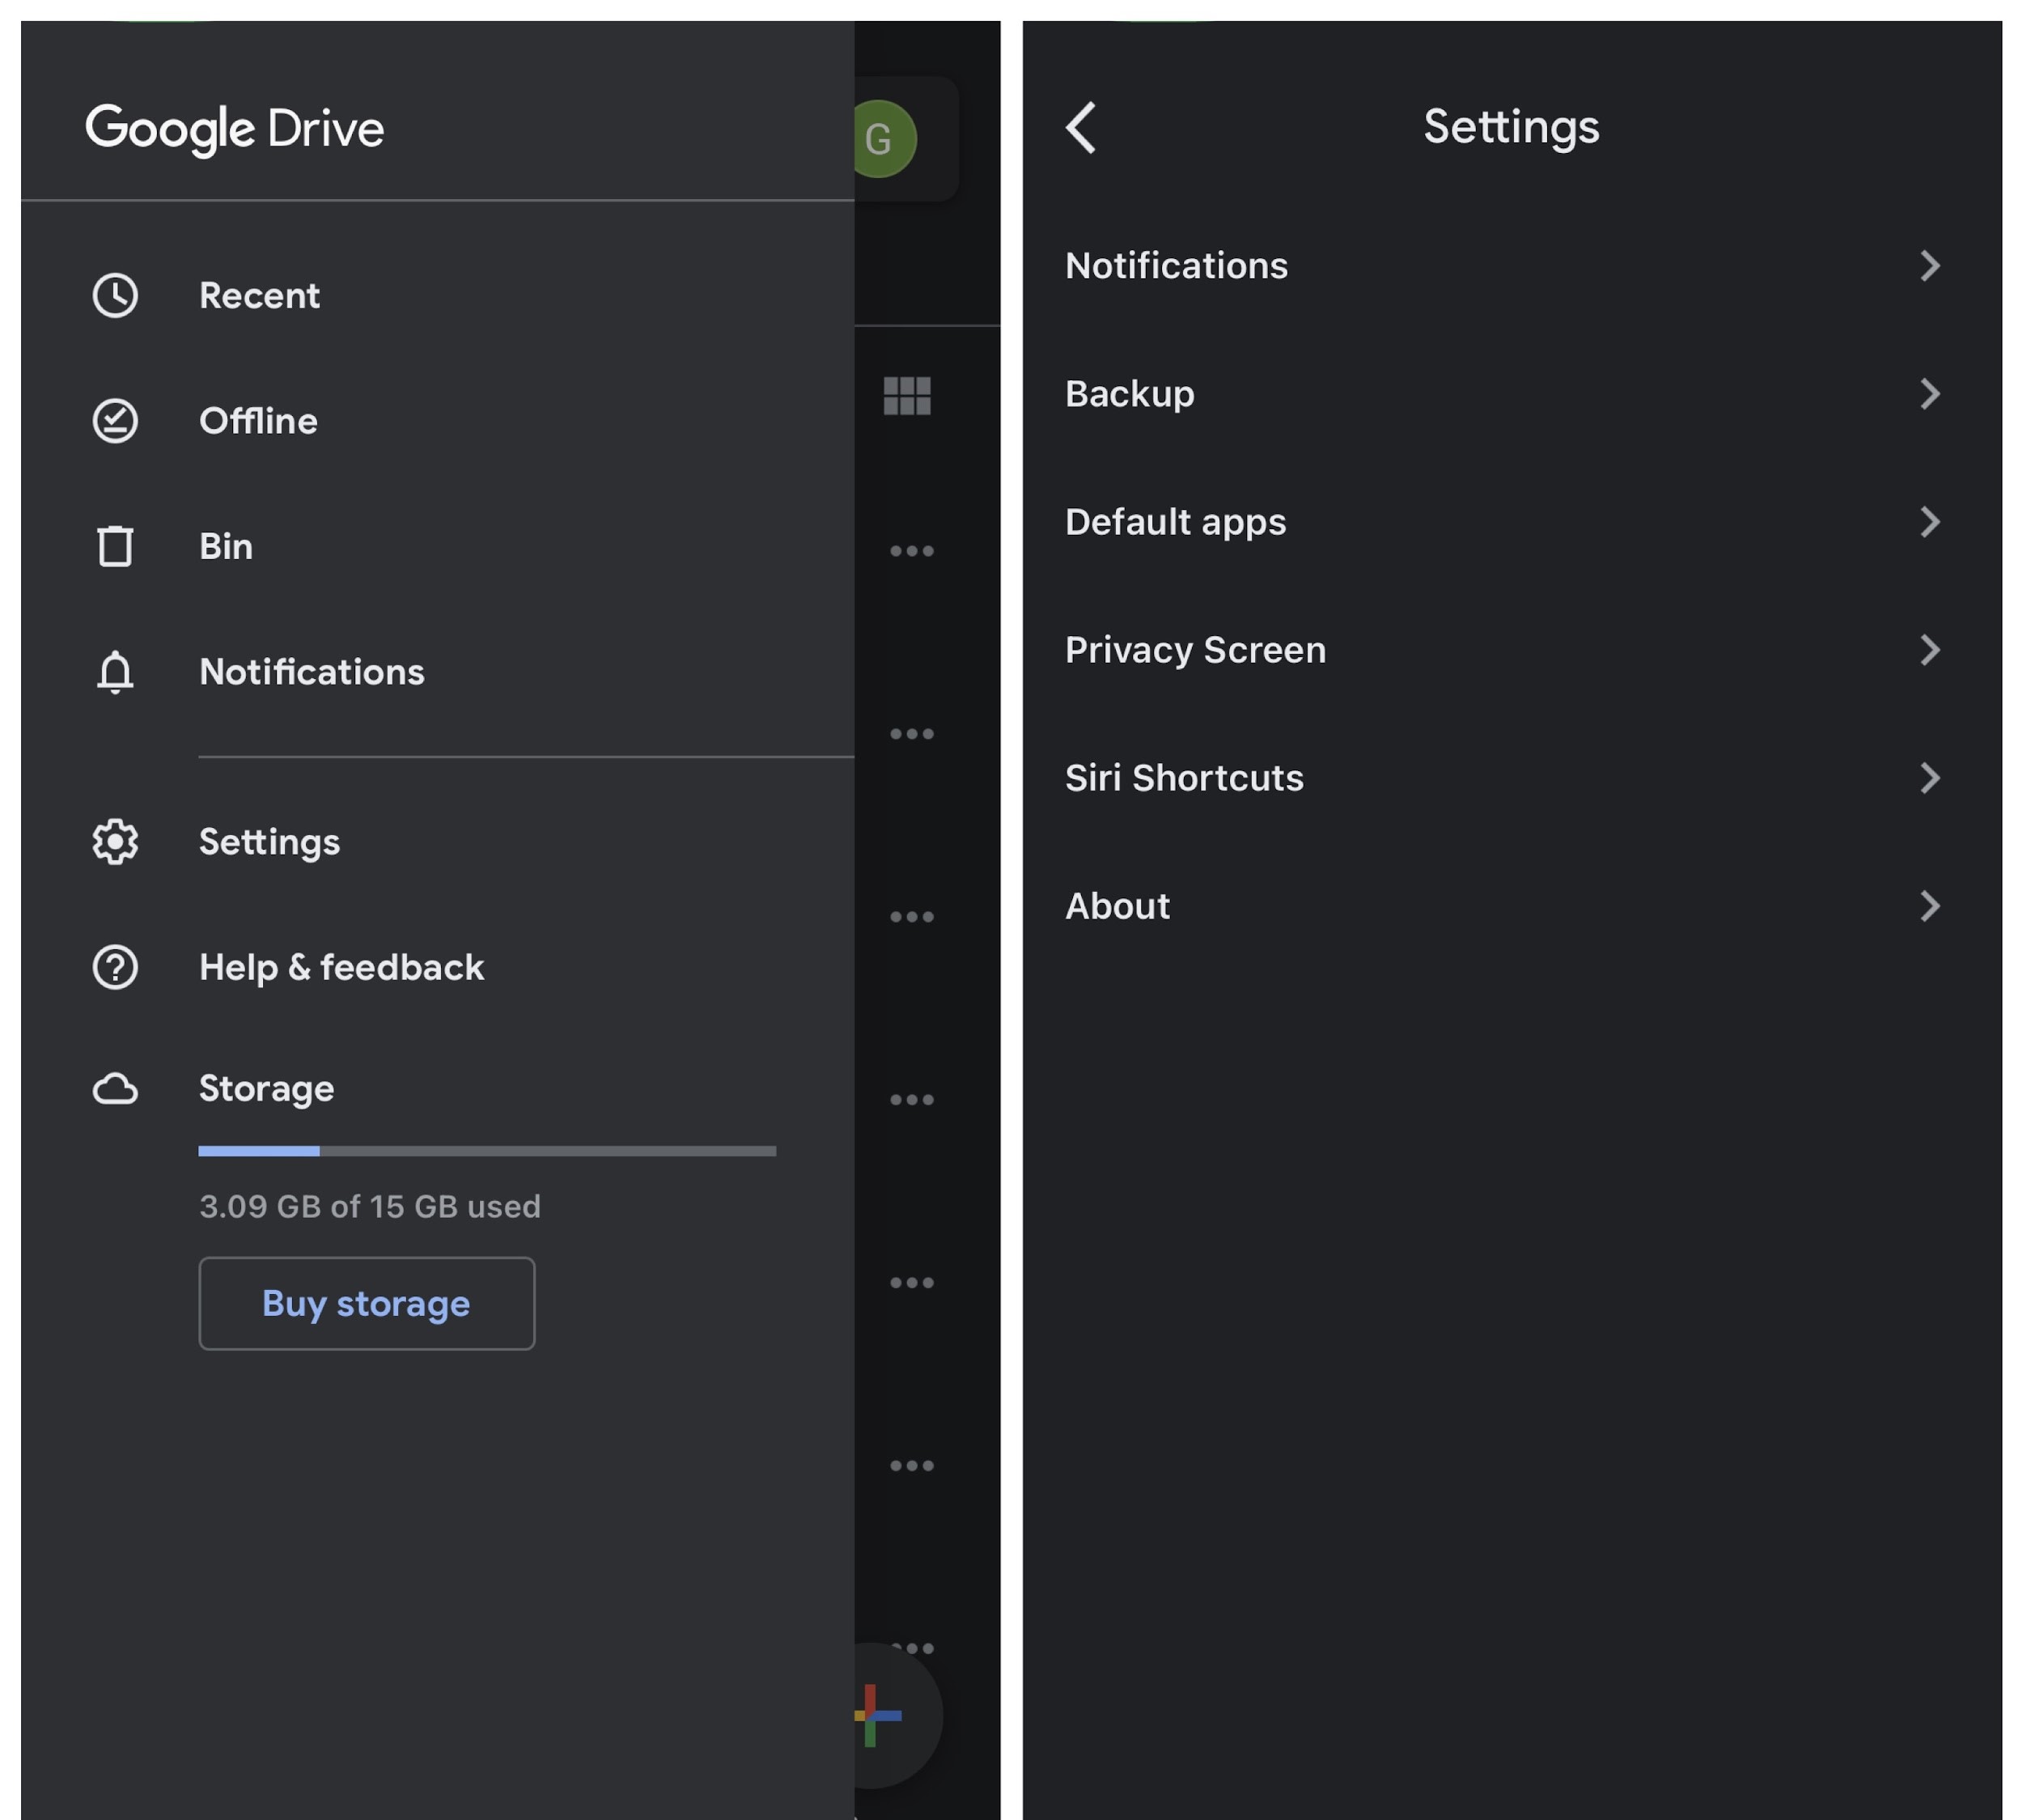The width and height of the screenshot is (2023, 1820).
Task: Click the Bin trash can icon
Action: (115, 546)
